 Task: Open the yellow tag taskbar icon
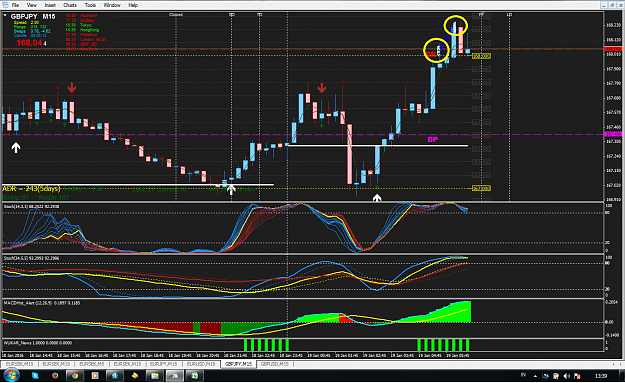pyautogui.click(x=135, y=375)
